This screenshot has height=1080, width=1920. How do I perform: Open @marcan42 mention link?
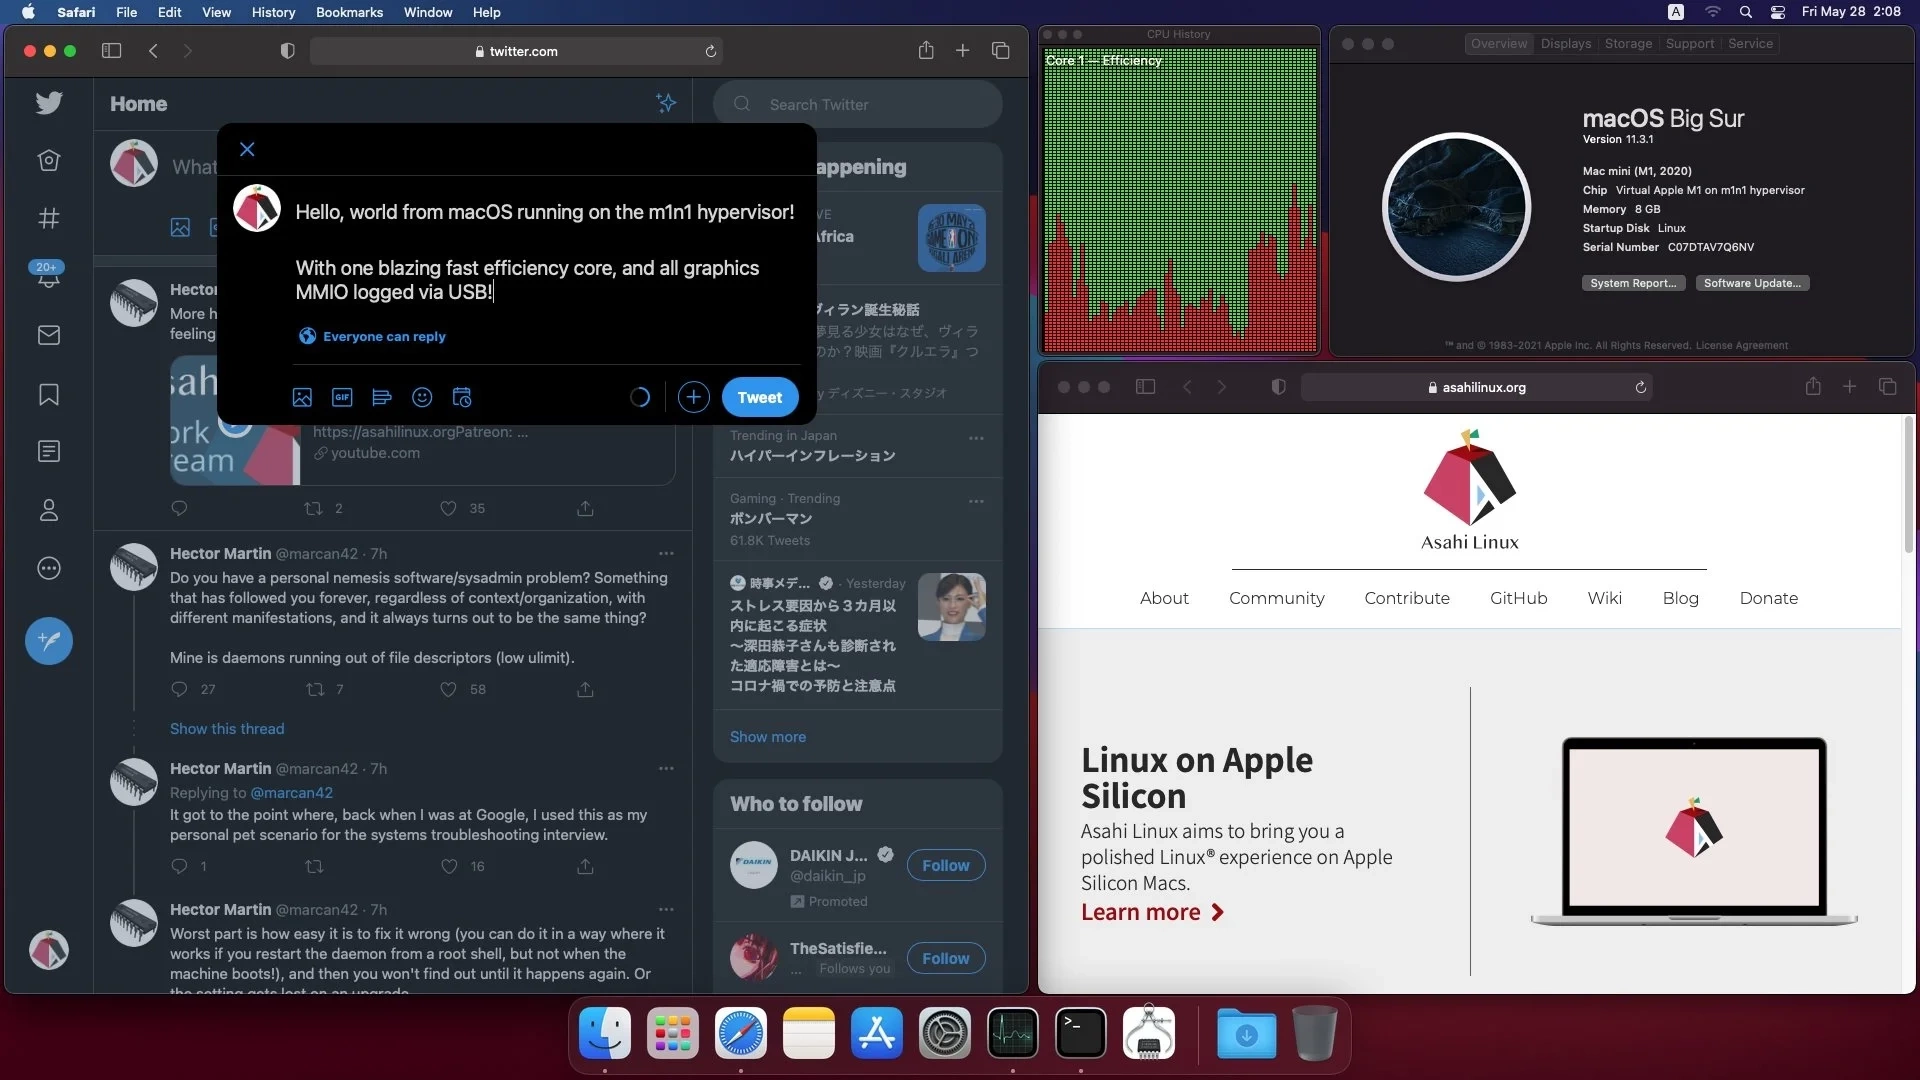[x=291, y=792]
